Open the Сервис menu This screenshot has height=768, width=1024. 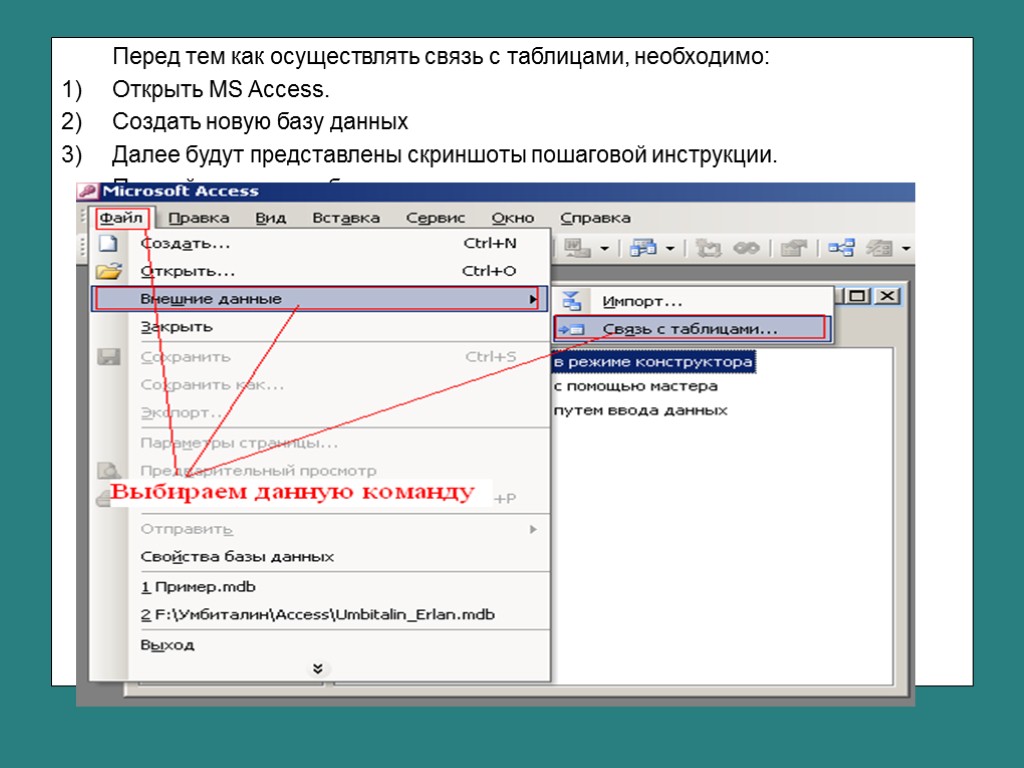[435, 217]
